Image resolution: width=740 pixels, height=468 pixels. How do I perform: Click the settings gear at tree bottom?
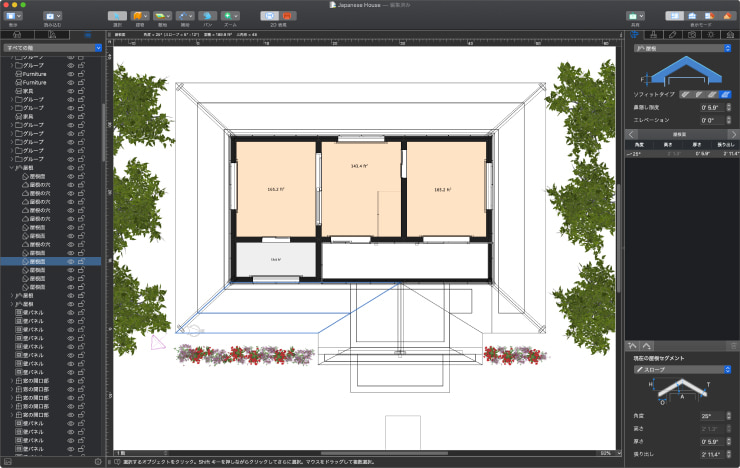coord(98,462)
